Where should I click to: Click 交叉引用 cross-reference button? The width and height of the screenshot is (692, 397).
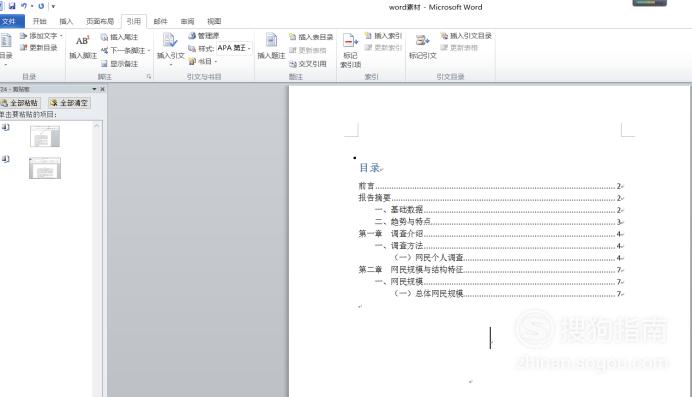coord(308,64)
